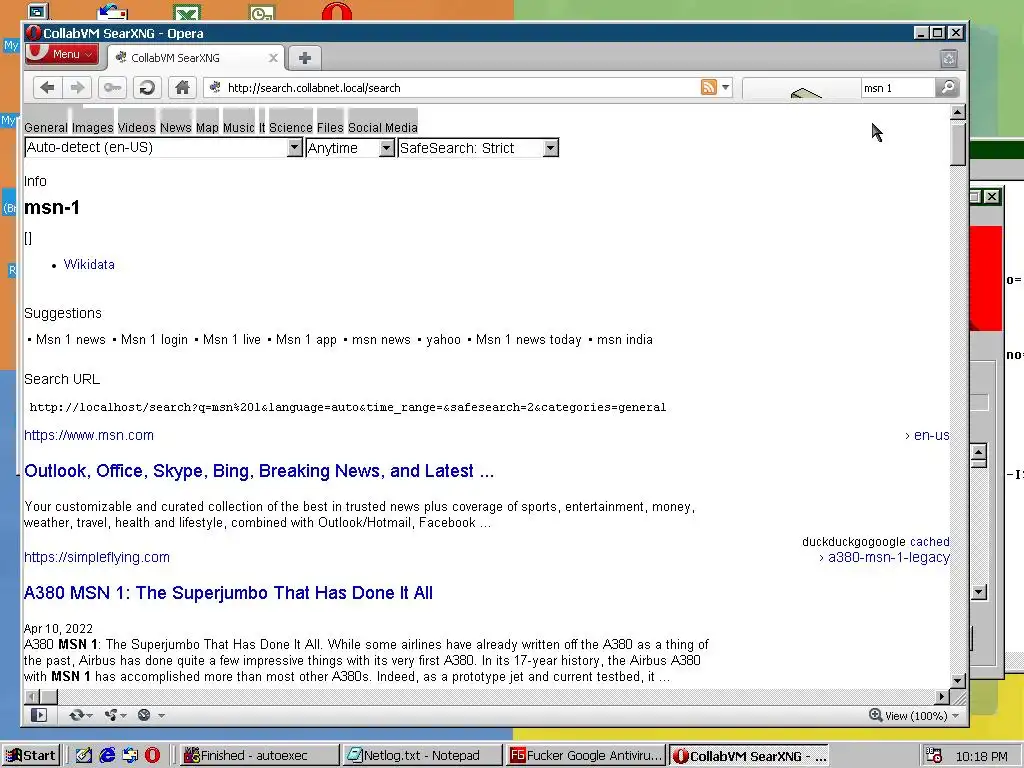The height and width of the screenshot is (768, 1024).
Task: Reload the page with the Reload icon
Action: point(148,88)
